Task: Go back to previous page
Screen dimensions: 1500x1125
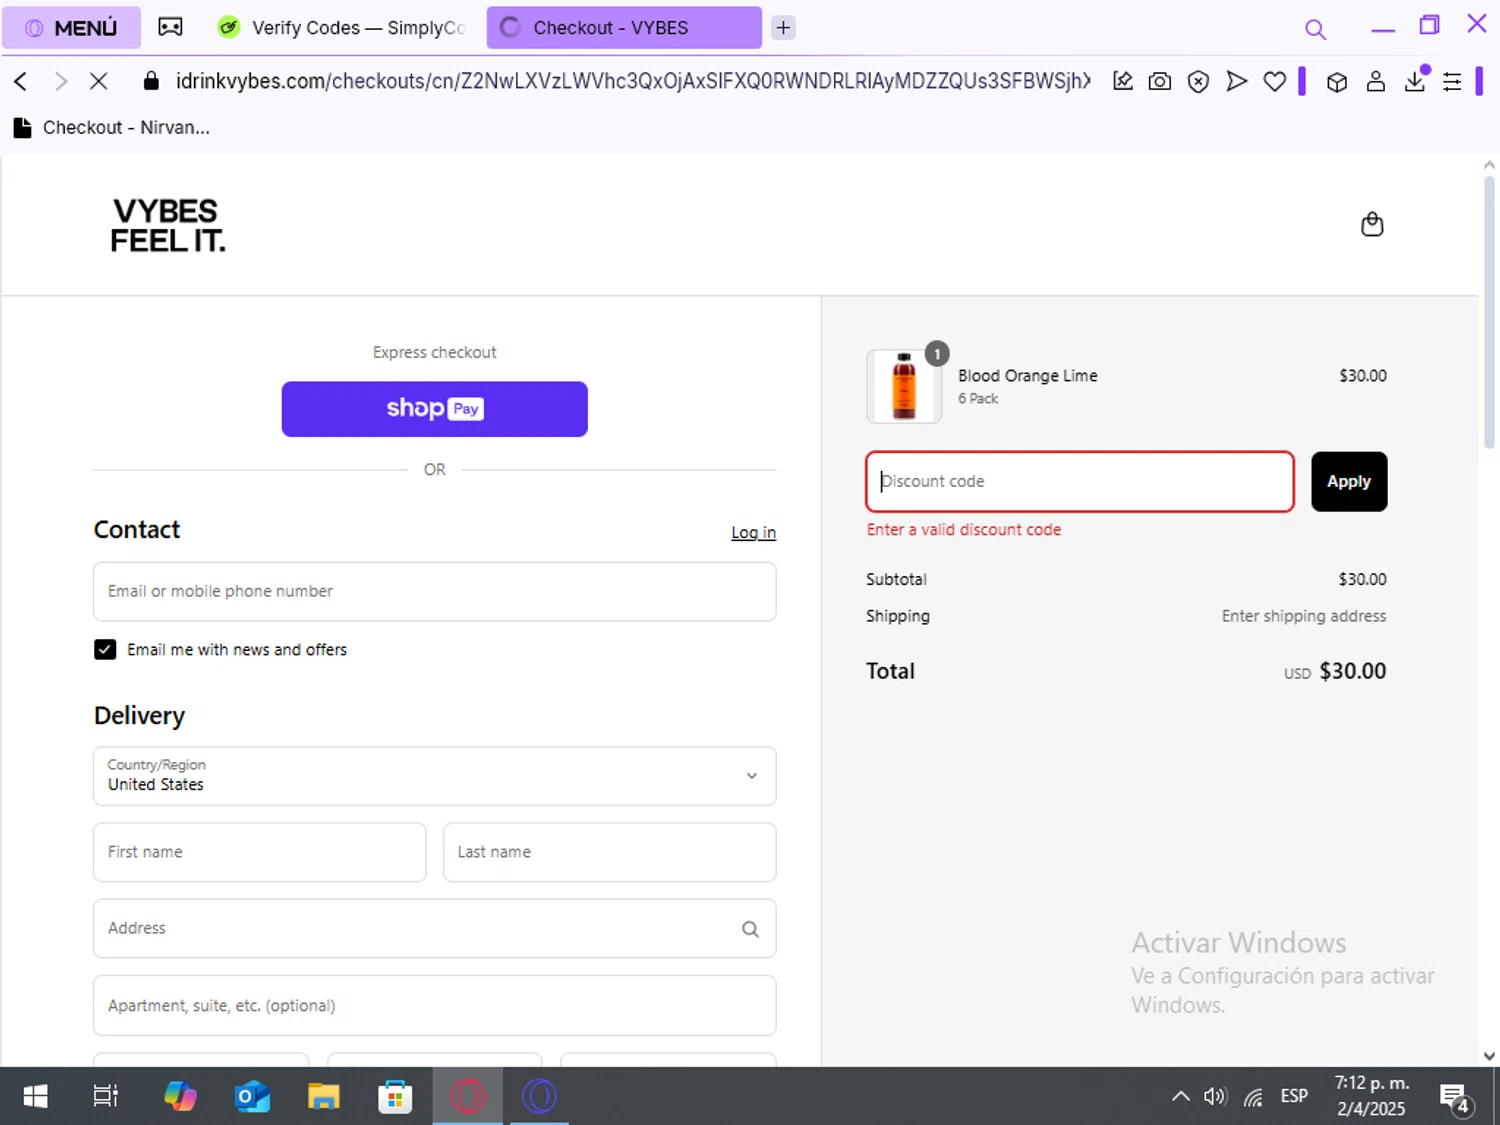Action: pyautogui.click(x=21, y=81)
